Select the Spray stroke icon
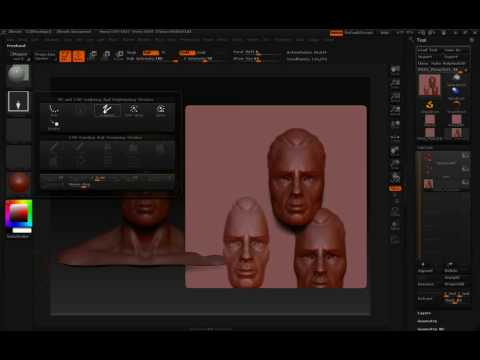Image resolution: width=480 pixels, height=360 pixels. 161,110
